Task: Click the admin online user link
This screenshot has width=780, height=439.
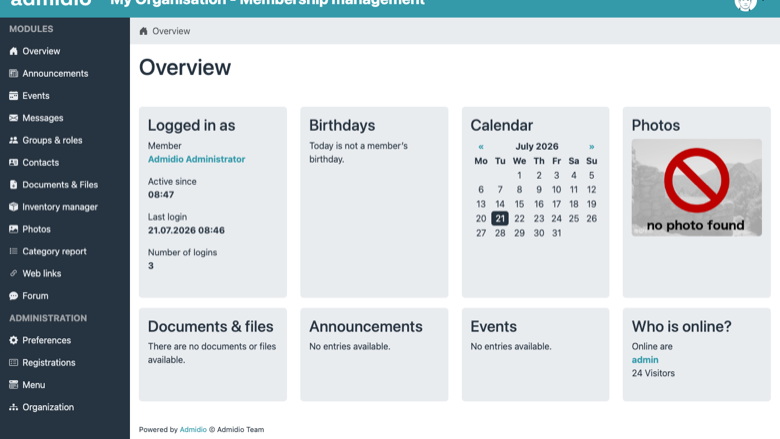Action: (645, 359)
